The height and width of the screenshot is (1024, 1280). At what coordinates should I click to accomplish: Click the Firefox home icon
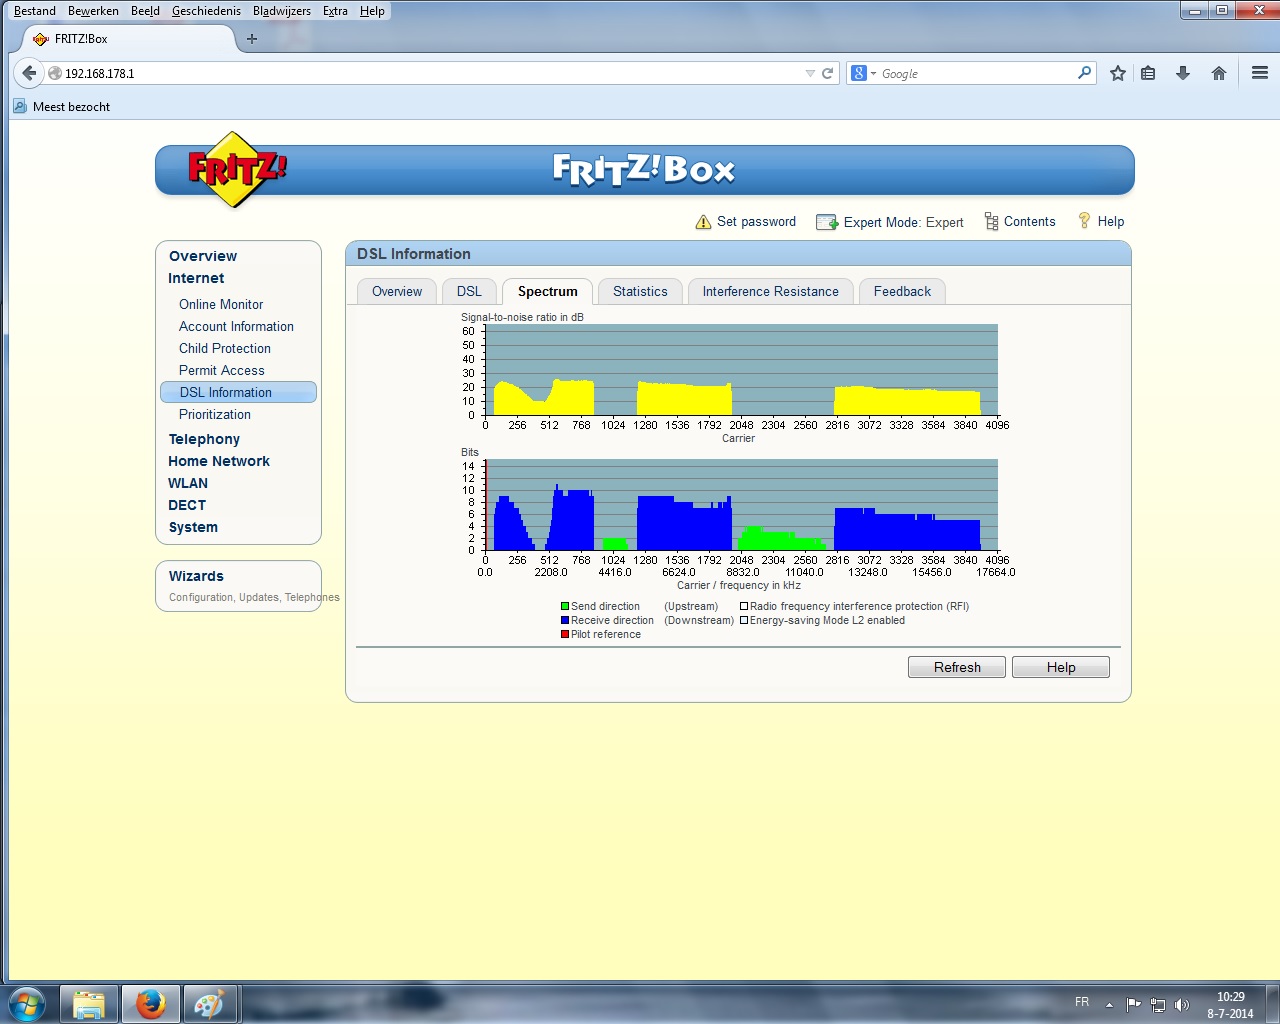pyautogui.click(x=1218, y=73)
